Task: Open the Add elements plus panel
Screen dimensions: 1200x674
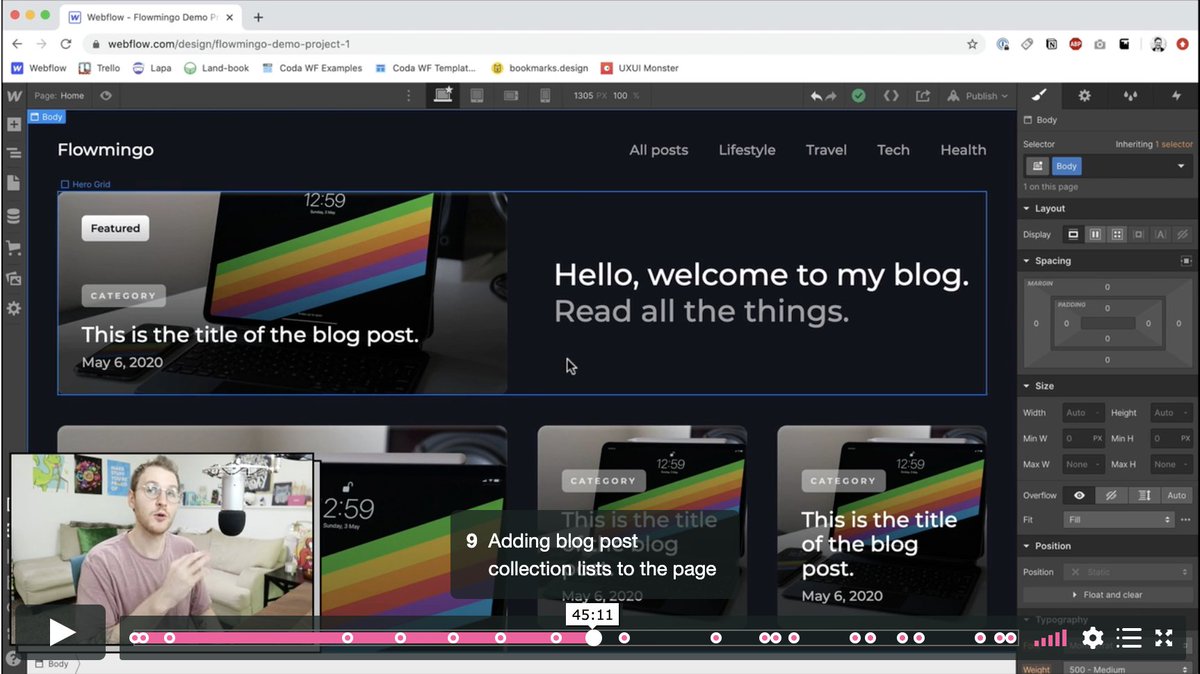Action: point(14,125)
